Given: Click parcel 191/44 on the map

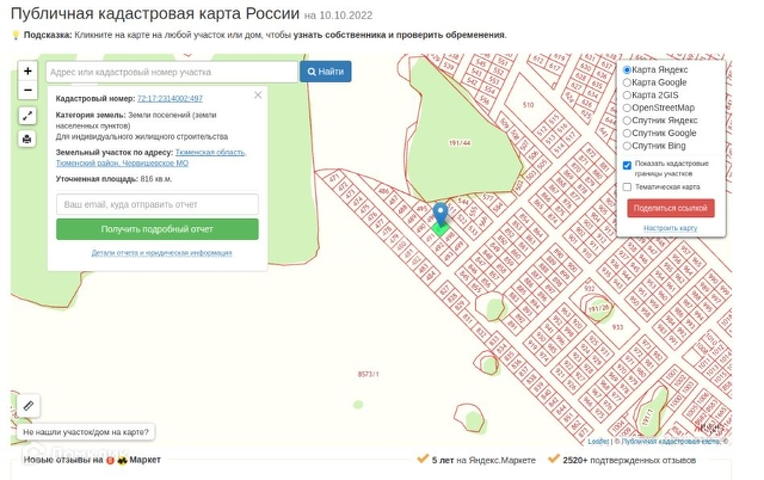Looking at the screenshot, I should tap(459, 143).
